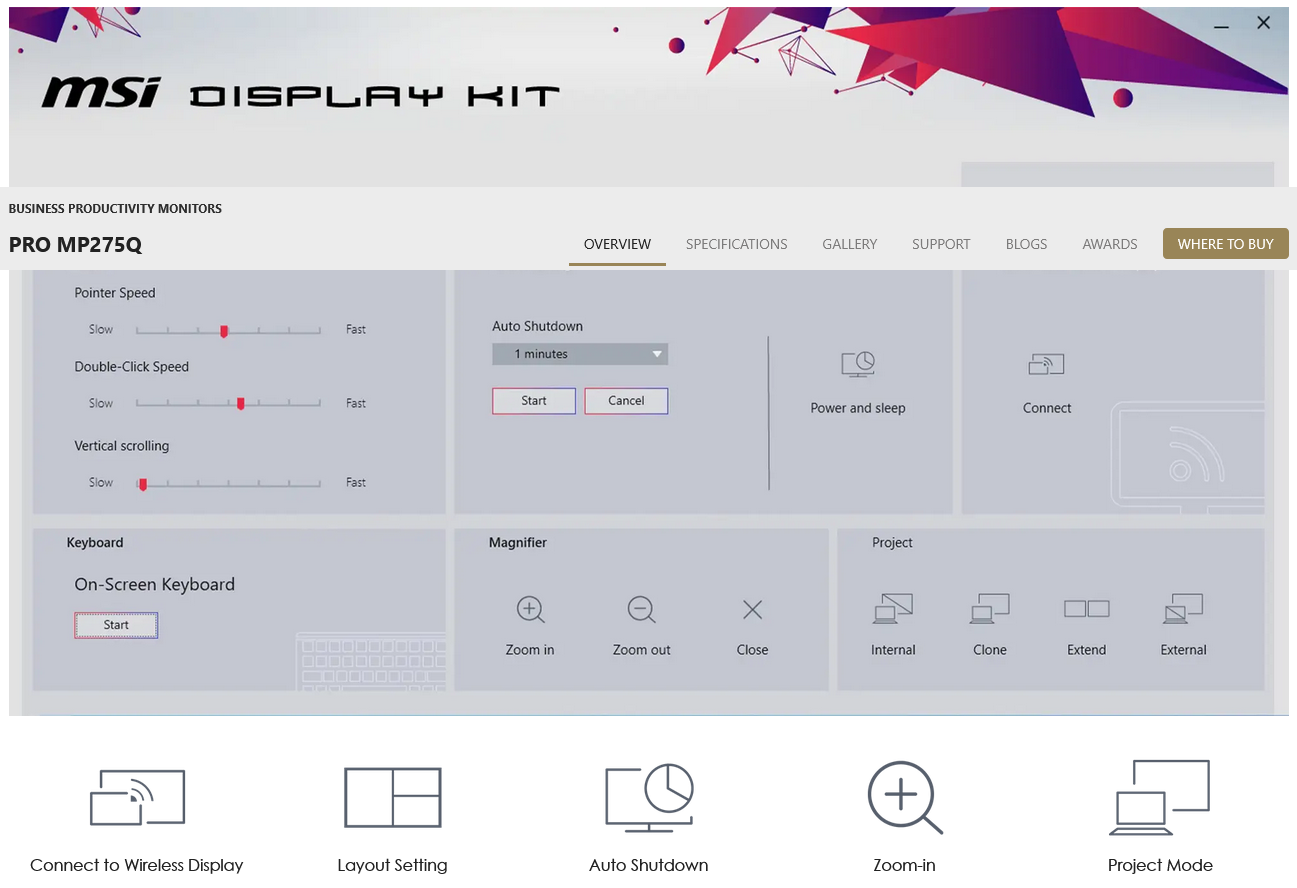
Task: Click the Magnifier section heading
Action: pos(518,543)
